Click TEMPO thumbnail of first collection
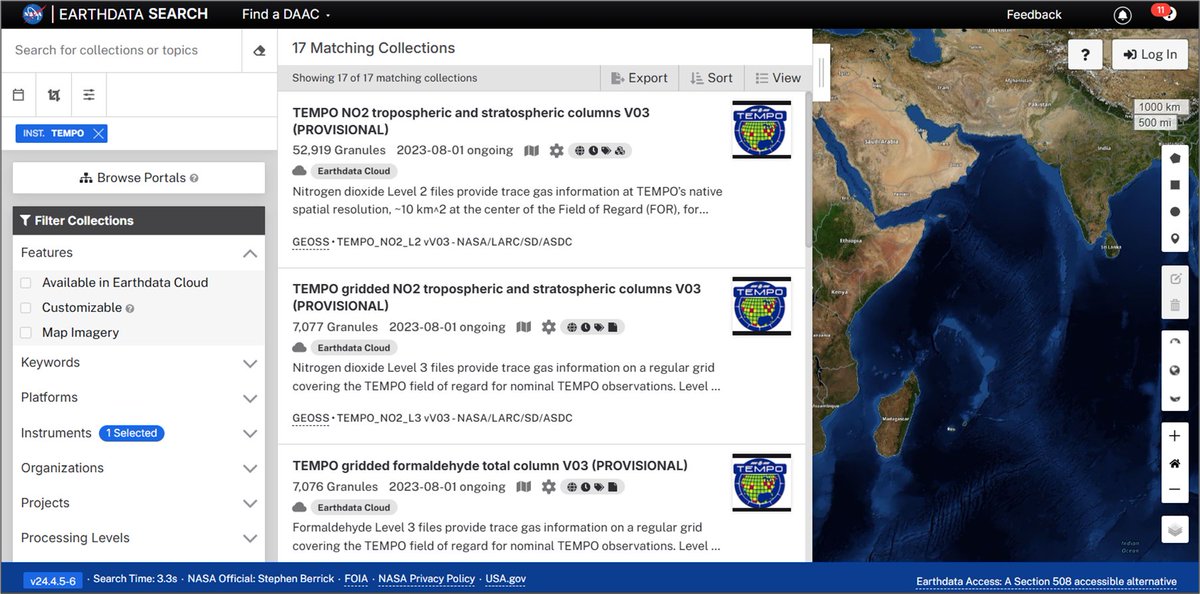The width and height of the screenshot is (1200, 594). [x=761, y=130]
